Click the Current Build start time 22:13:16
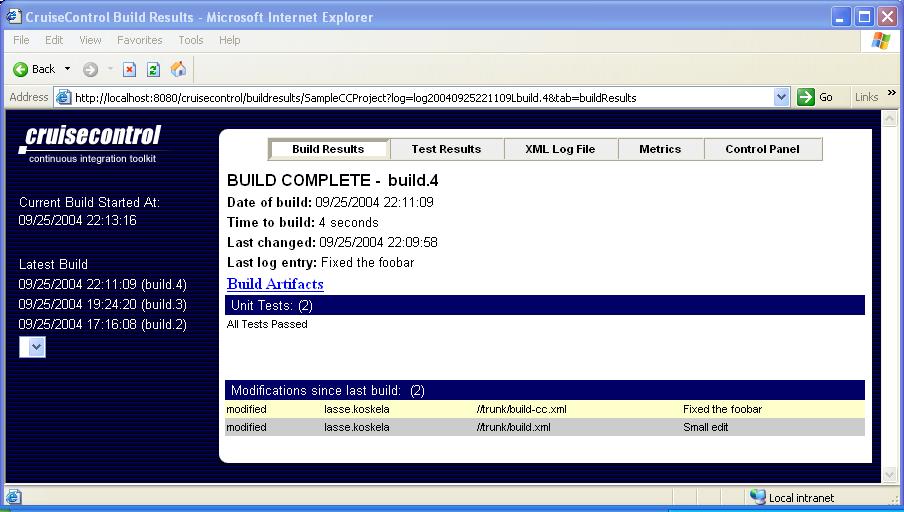 coord(78,220)
